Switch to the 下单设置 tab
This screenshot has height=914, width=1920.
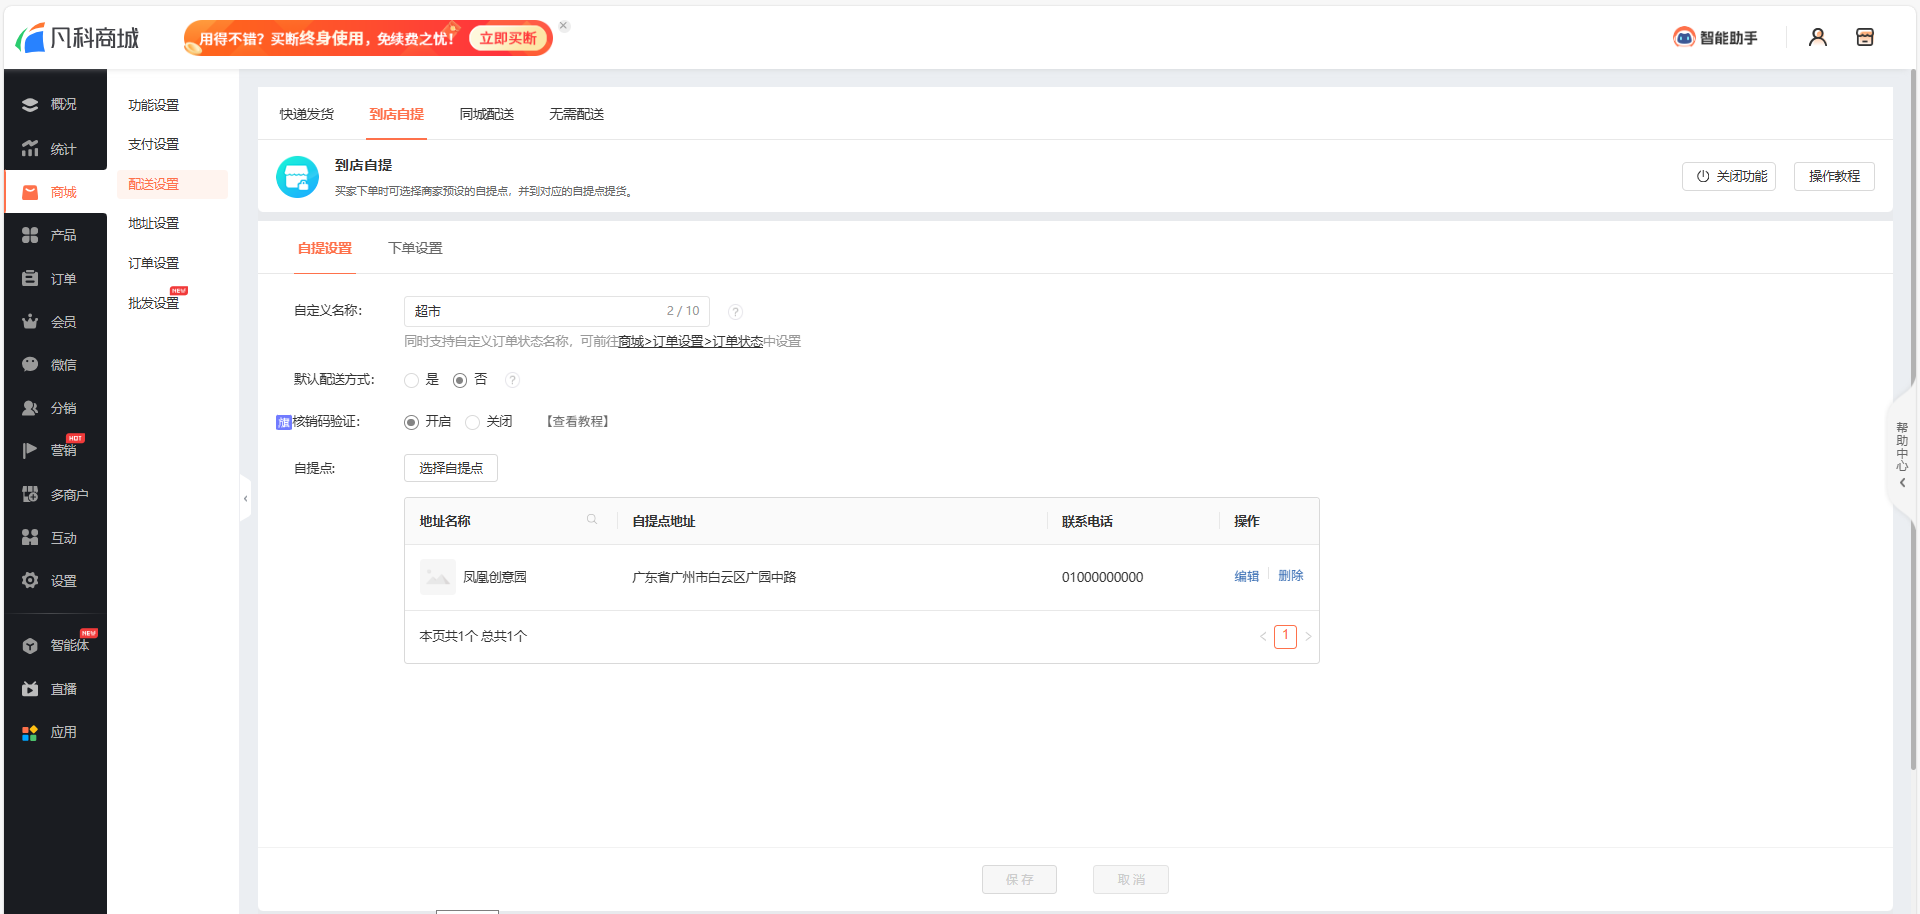coord(415,248)
